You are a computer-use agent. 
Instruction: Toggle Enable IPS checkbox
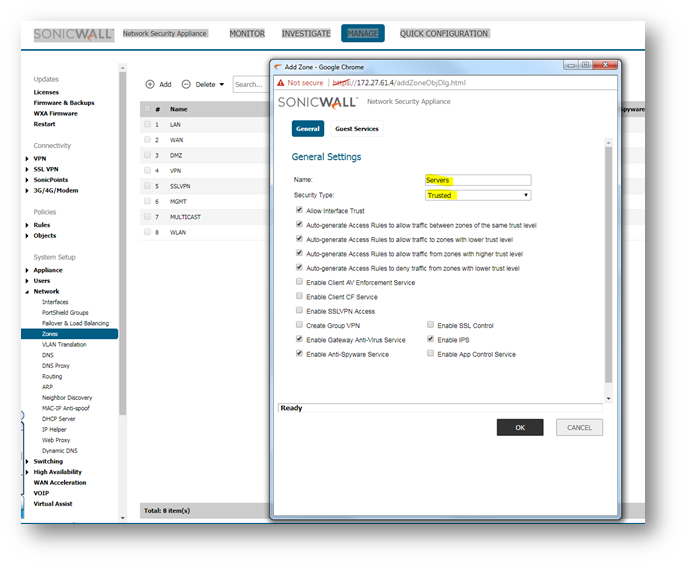pyautogui.click(x=431, y=340)
